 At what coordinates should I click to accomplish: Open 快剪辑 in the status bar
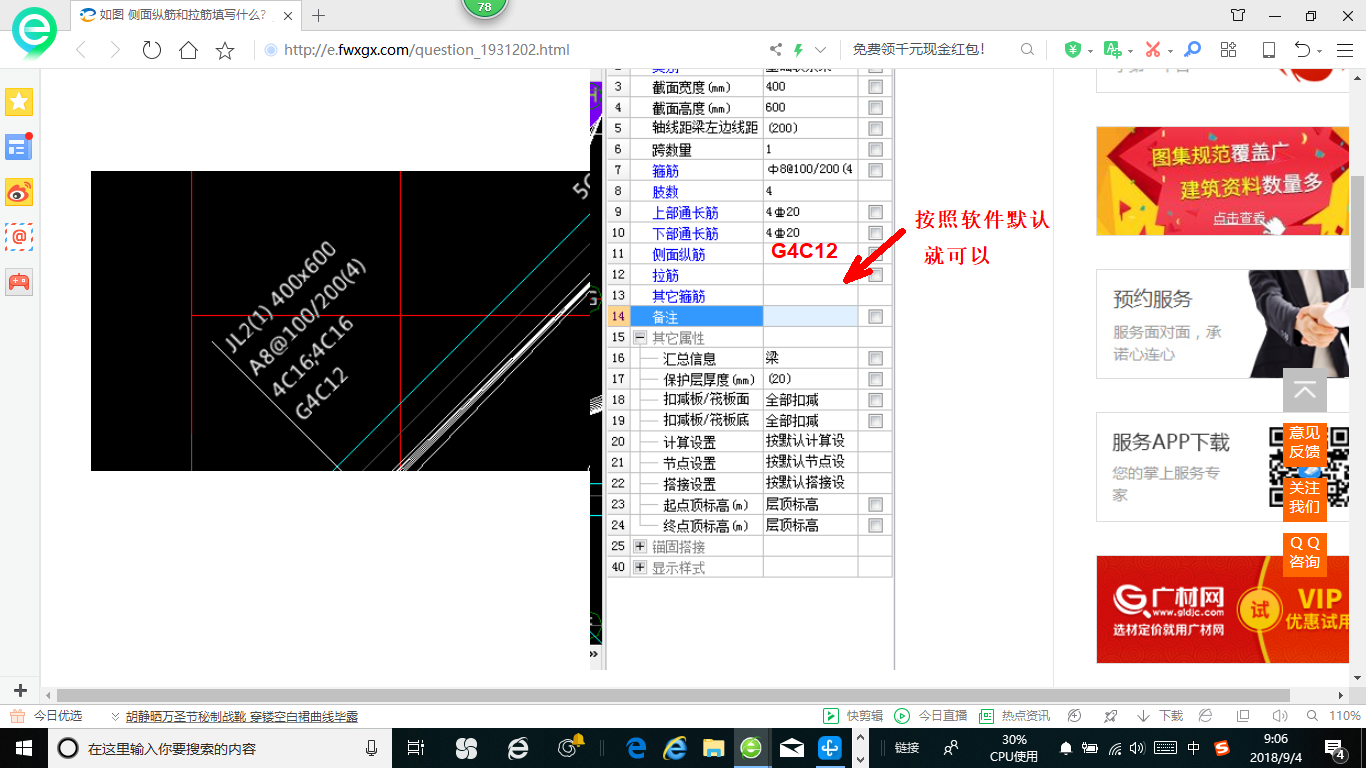pyautogui.click(x=853, y=716)
